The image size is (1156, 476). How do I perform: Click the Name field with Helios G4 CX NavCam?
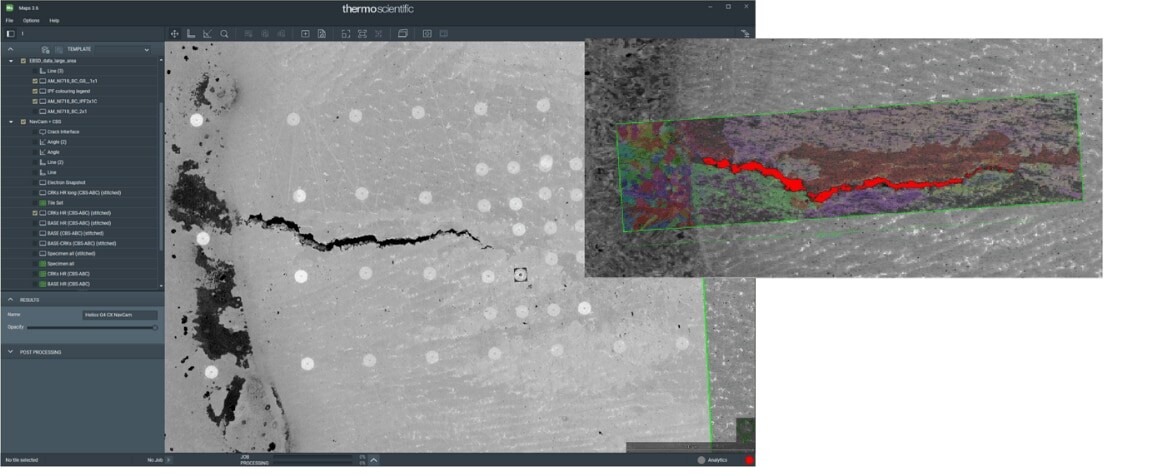click(119, 315)
